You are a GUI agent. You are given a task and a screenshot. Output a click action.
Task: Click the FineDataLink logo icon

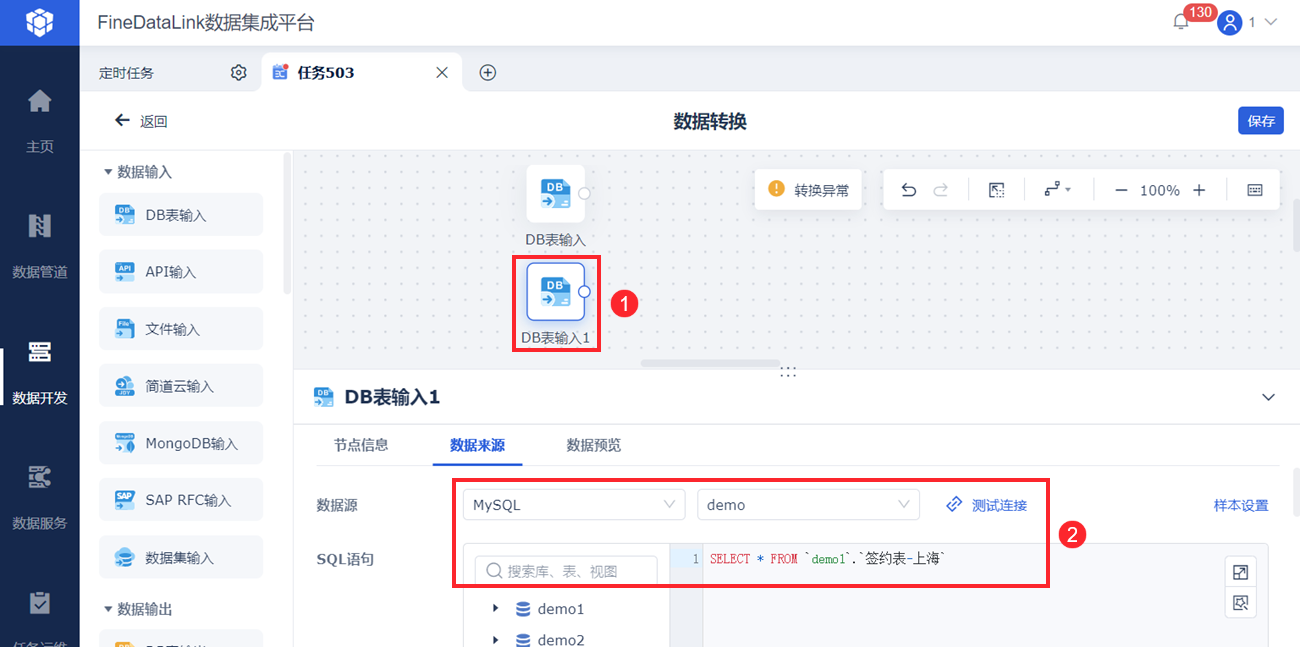click(x=39, y=21)
